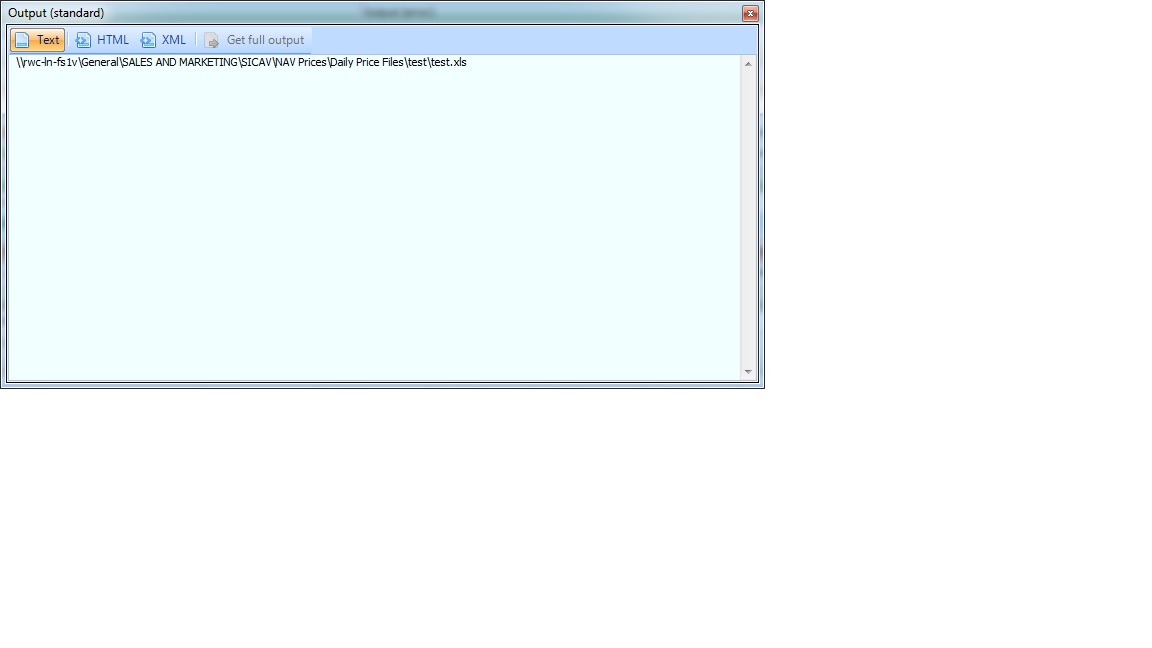
Task: Place cursor on test.xls in path
Action: (448, 62)
